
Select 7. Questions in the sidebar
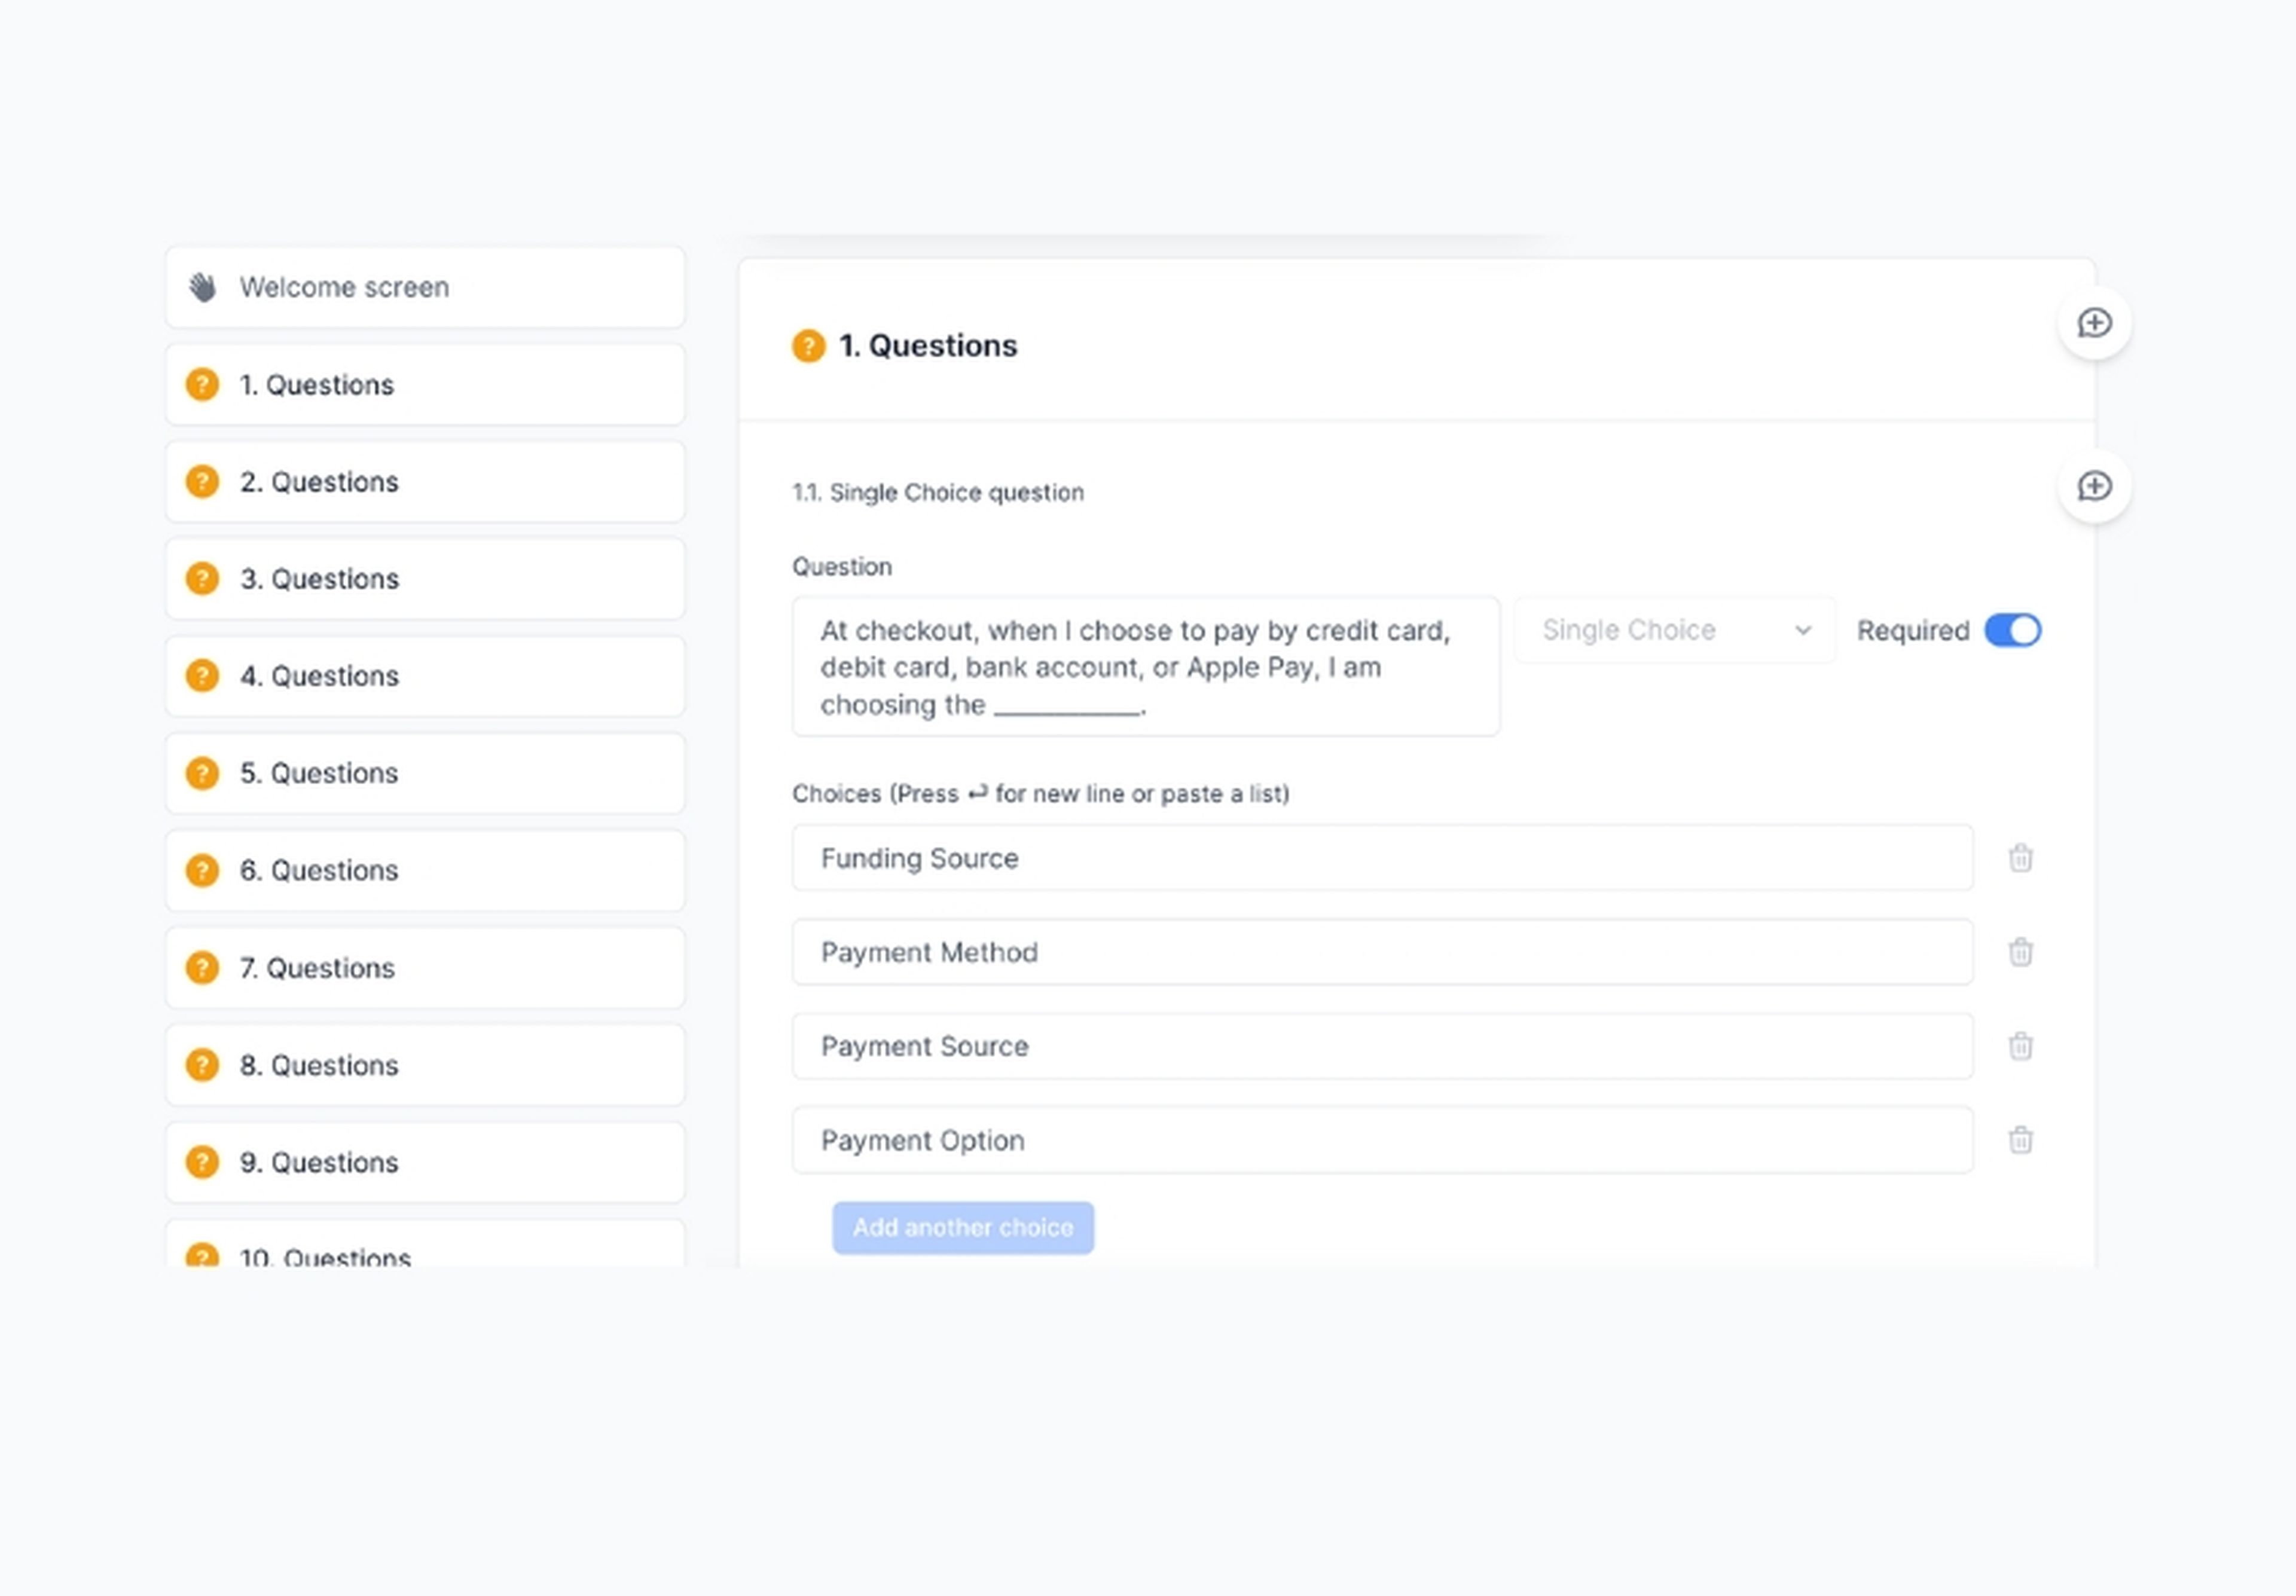(x=424, y=967)
